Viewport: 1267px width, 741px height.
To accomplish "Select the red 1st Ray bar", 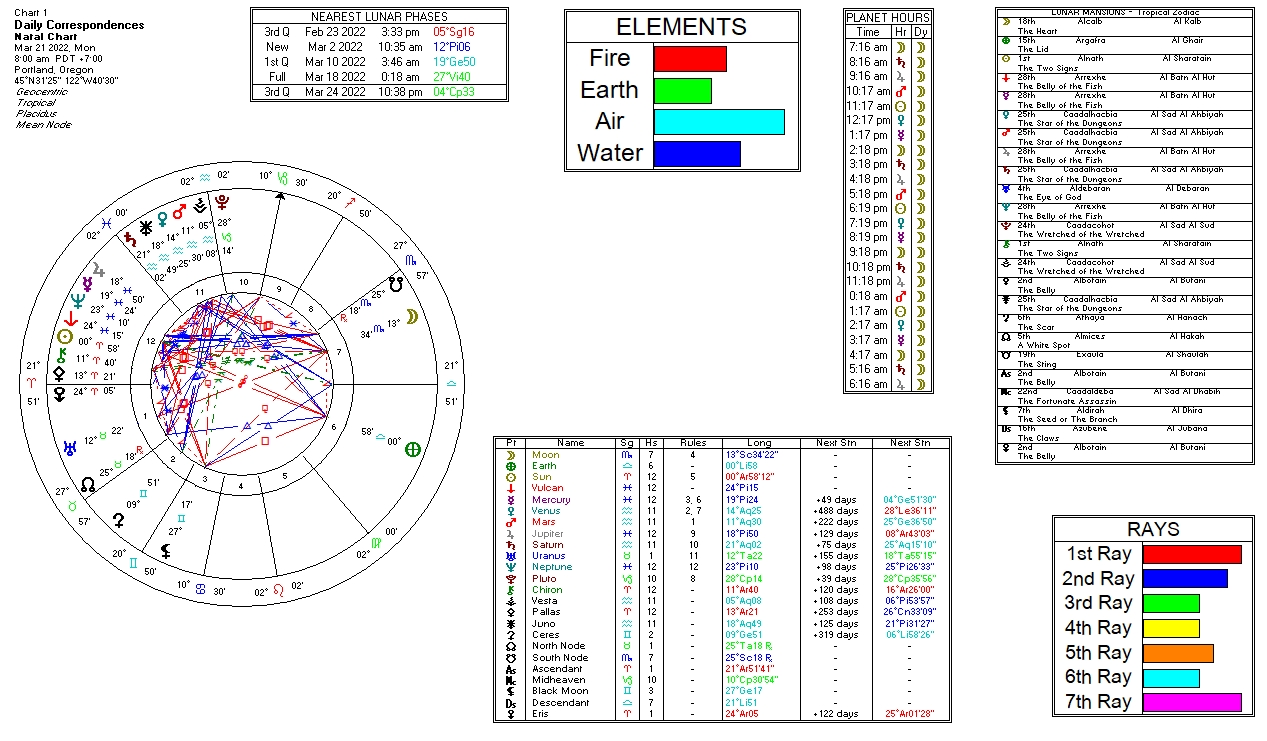I will [1191, 554].
